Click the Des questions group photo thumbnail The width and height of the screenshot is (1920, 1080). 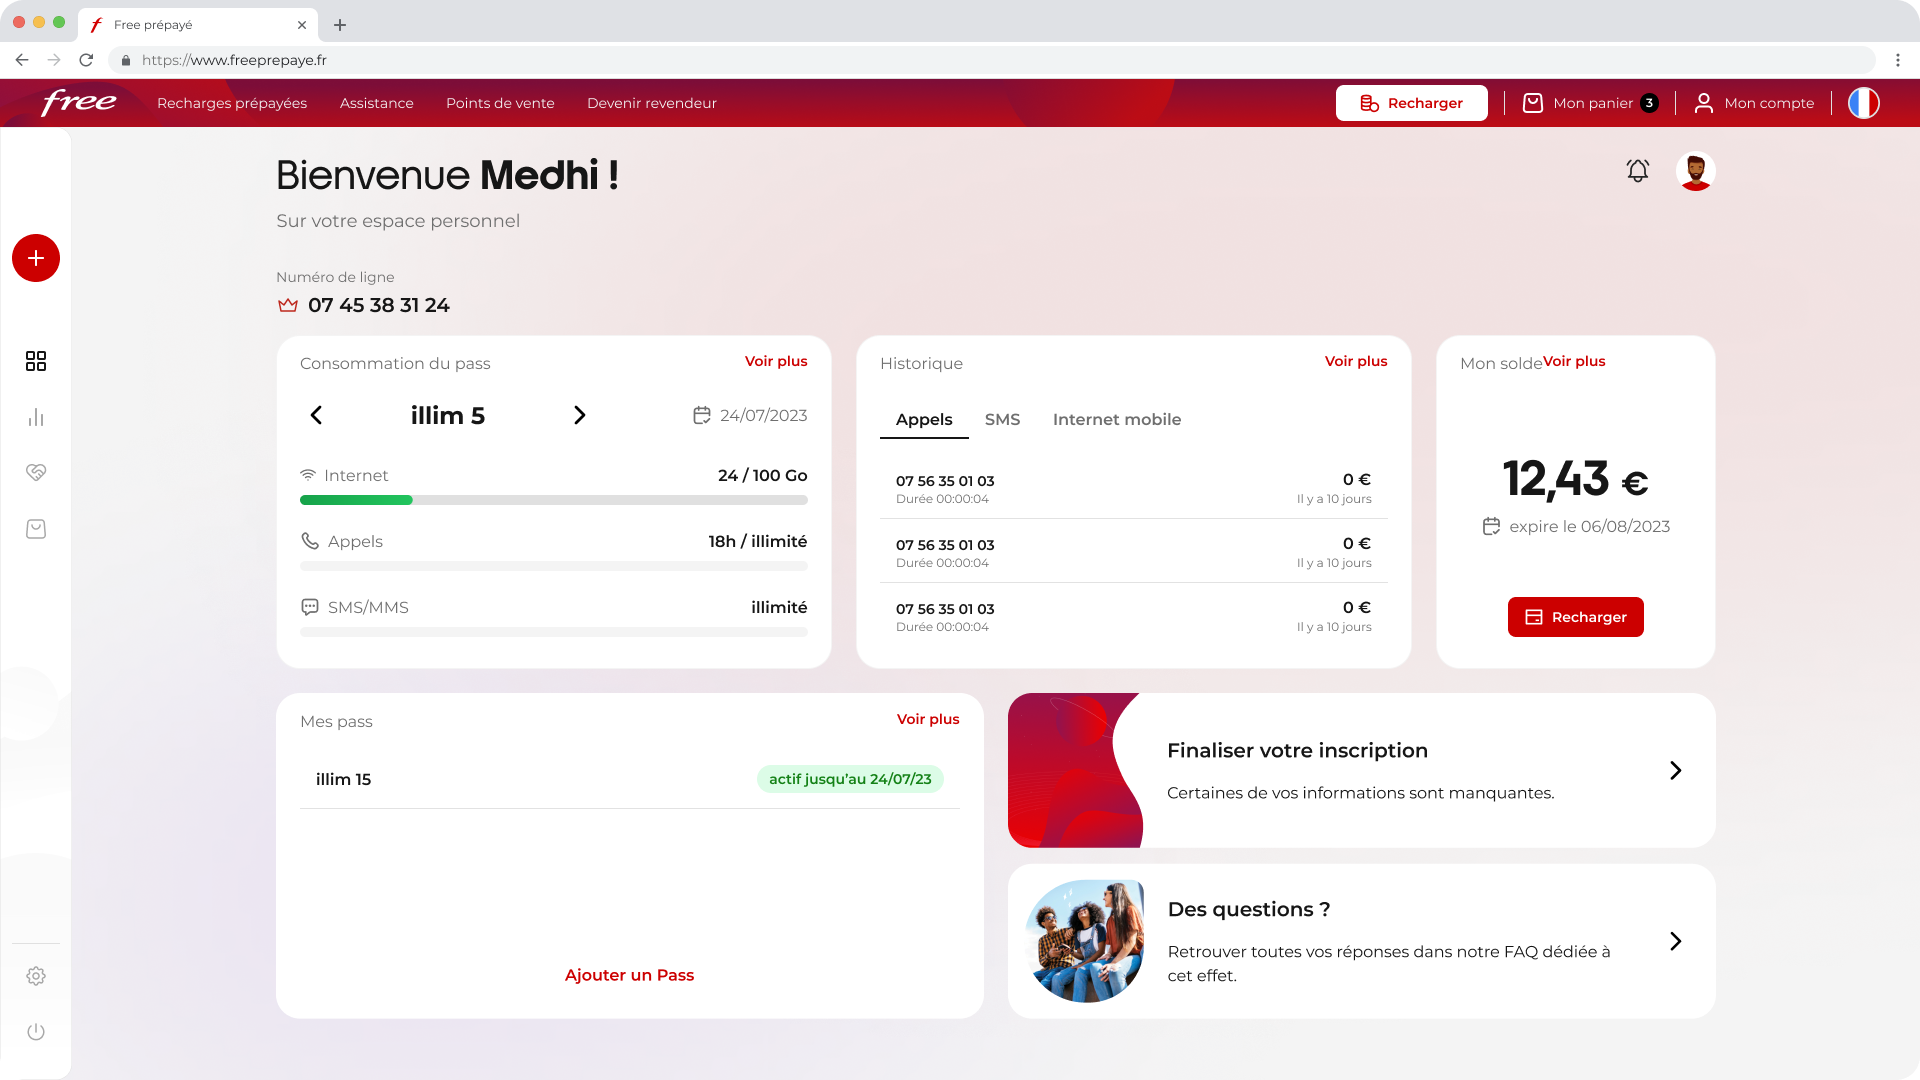[1085, 941]
